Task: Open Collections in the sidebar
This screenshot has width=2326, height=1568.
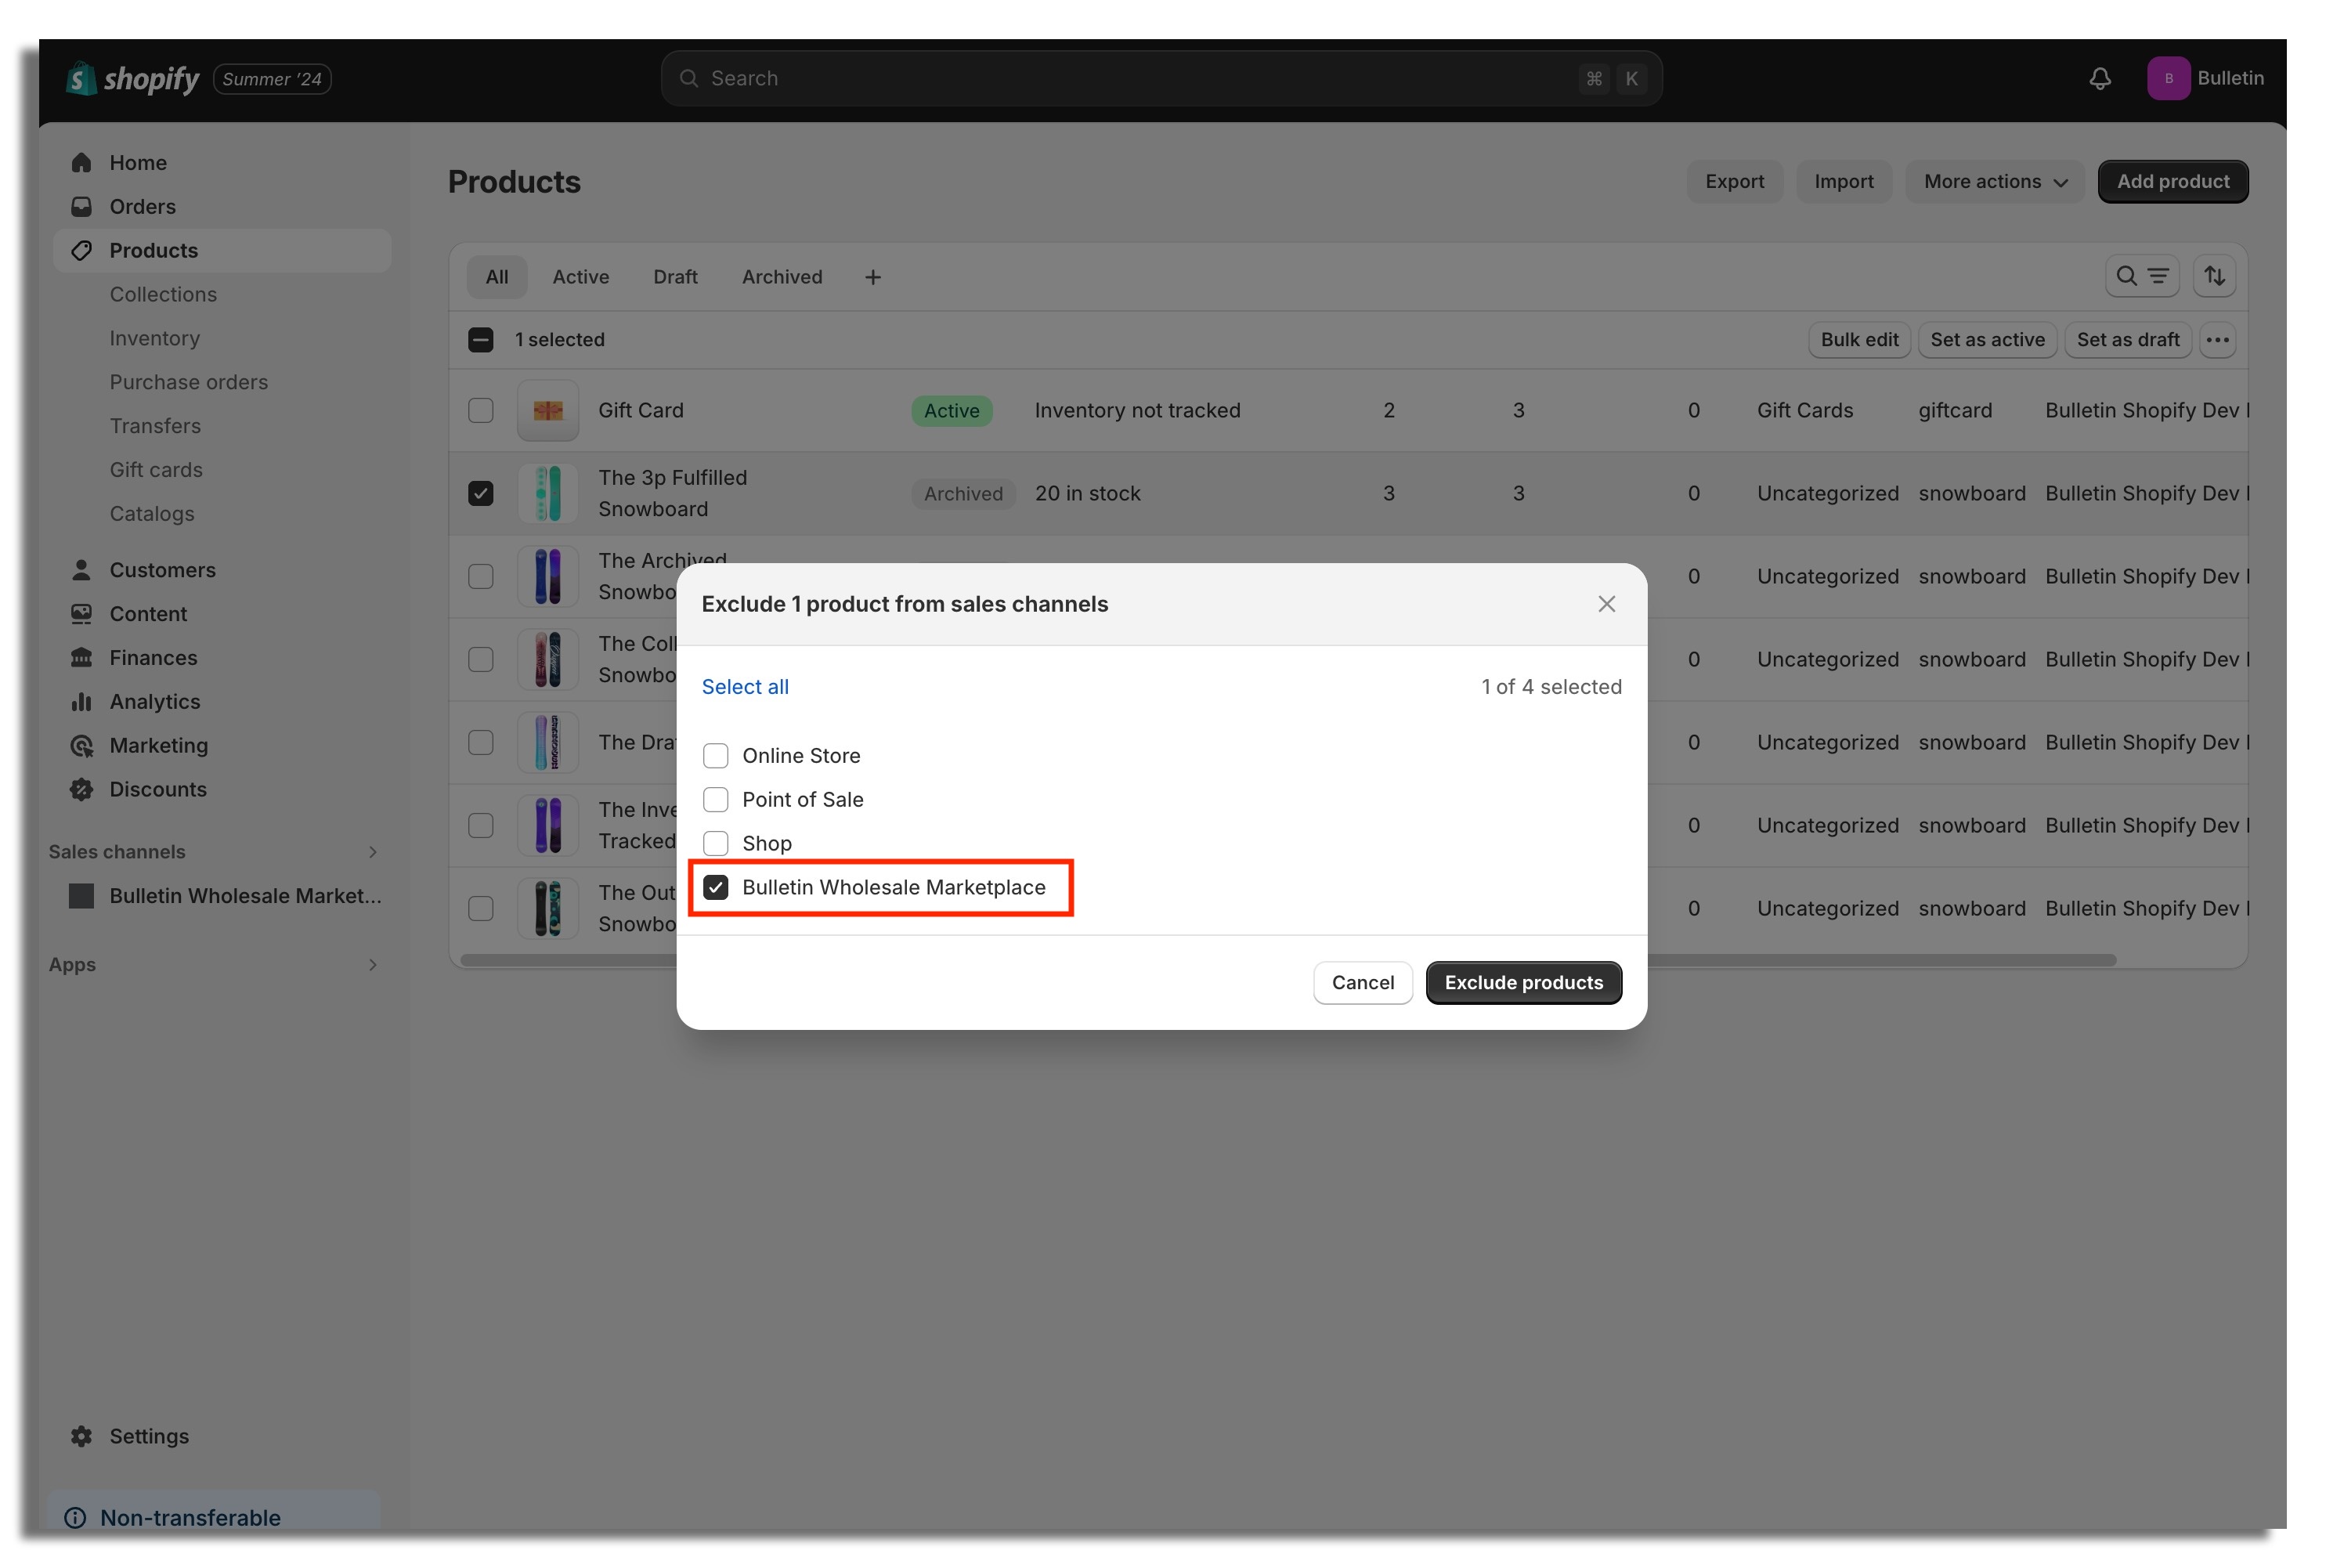Action: (163, 294)
